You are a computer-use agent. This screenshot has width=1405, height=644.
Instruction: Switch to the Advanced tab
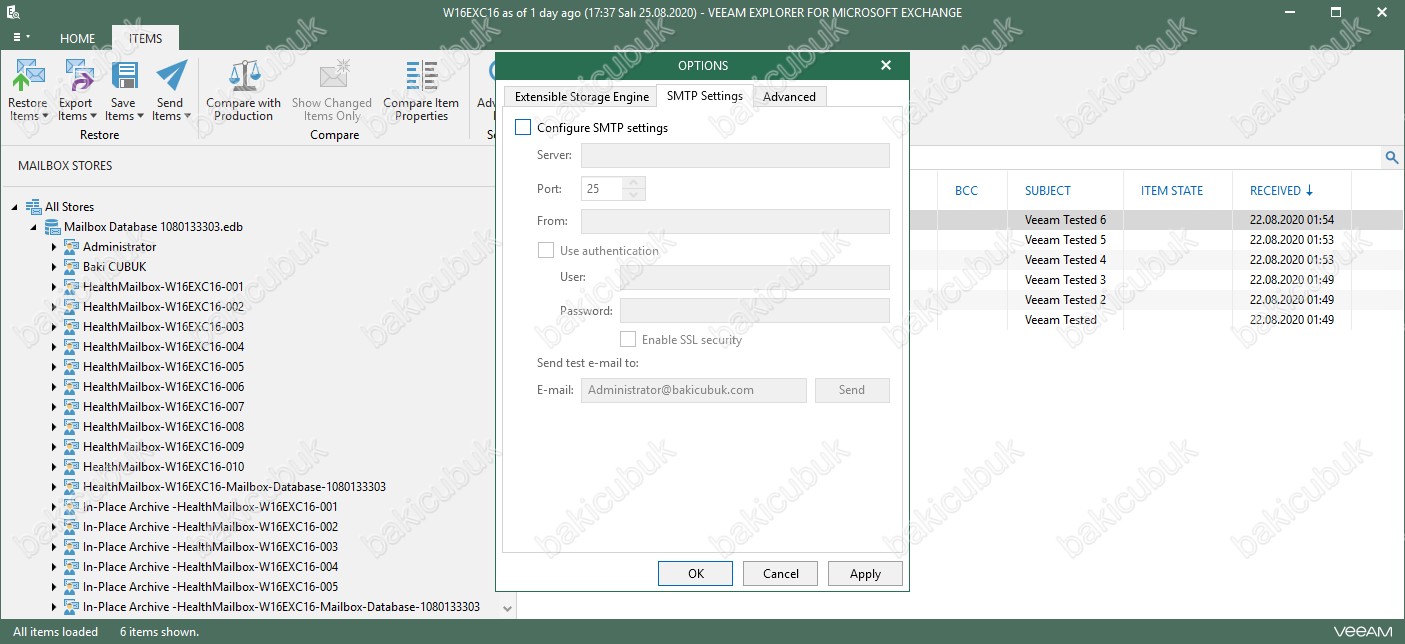tap(790, 97)
